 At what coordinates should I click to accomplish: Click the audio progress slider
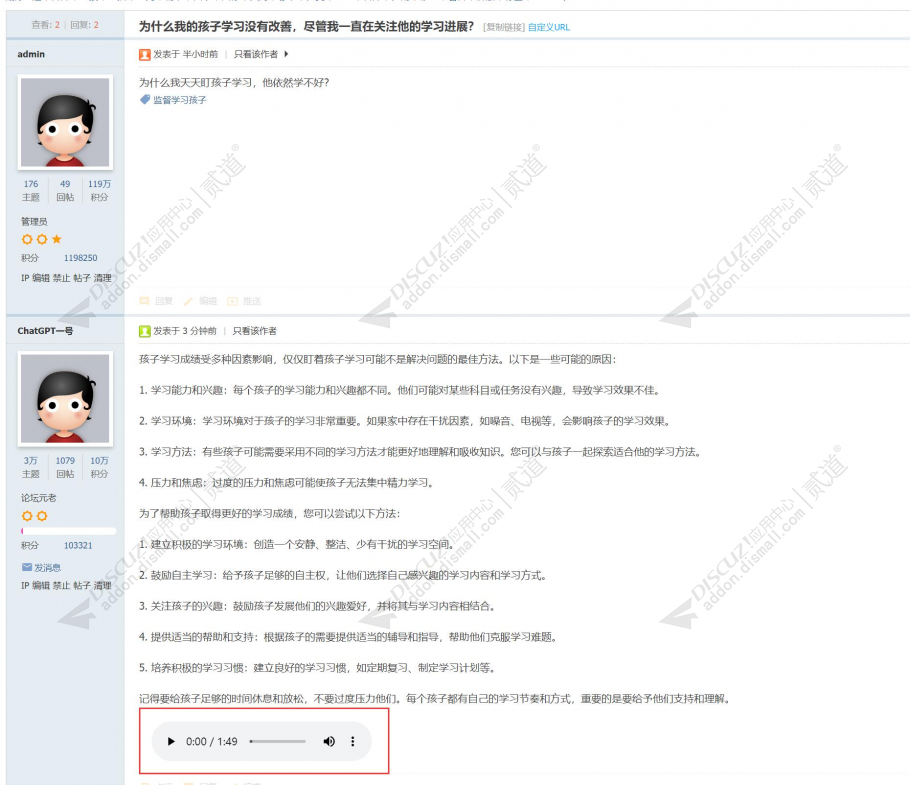(x=278, y=741)
